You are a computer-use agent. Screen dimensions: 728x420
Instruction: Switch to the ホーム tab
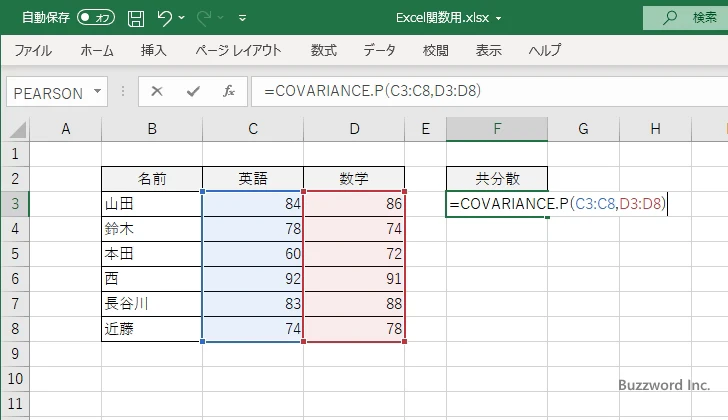pyautogui.click(x=97, y=50)
